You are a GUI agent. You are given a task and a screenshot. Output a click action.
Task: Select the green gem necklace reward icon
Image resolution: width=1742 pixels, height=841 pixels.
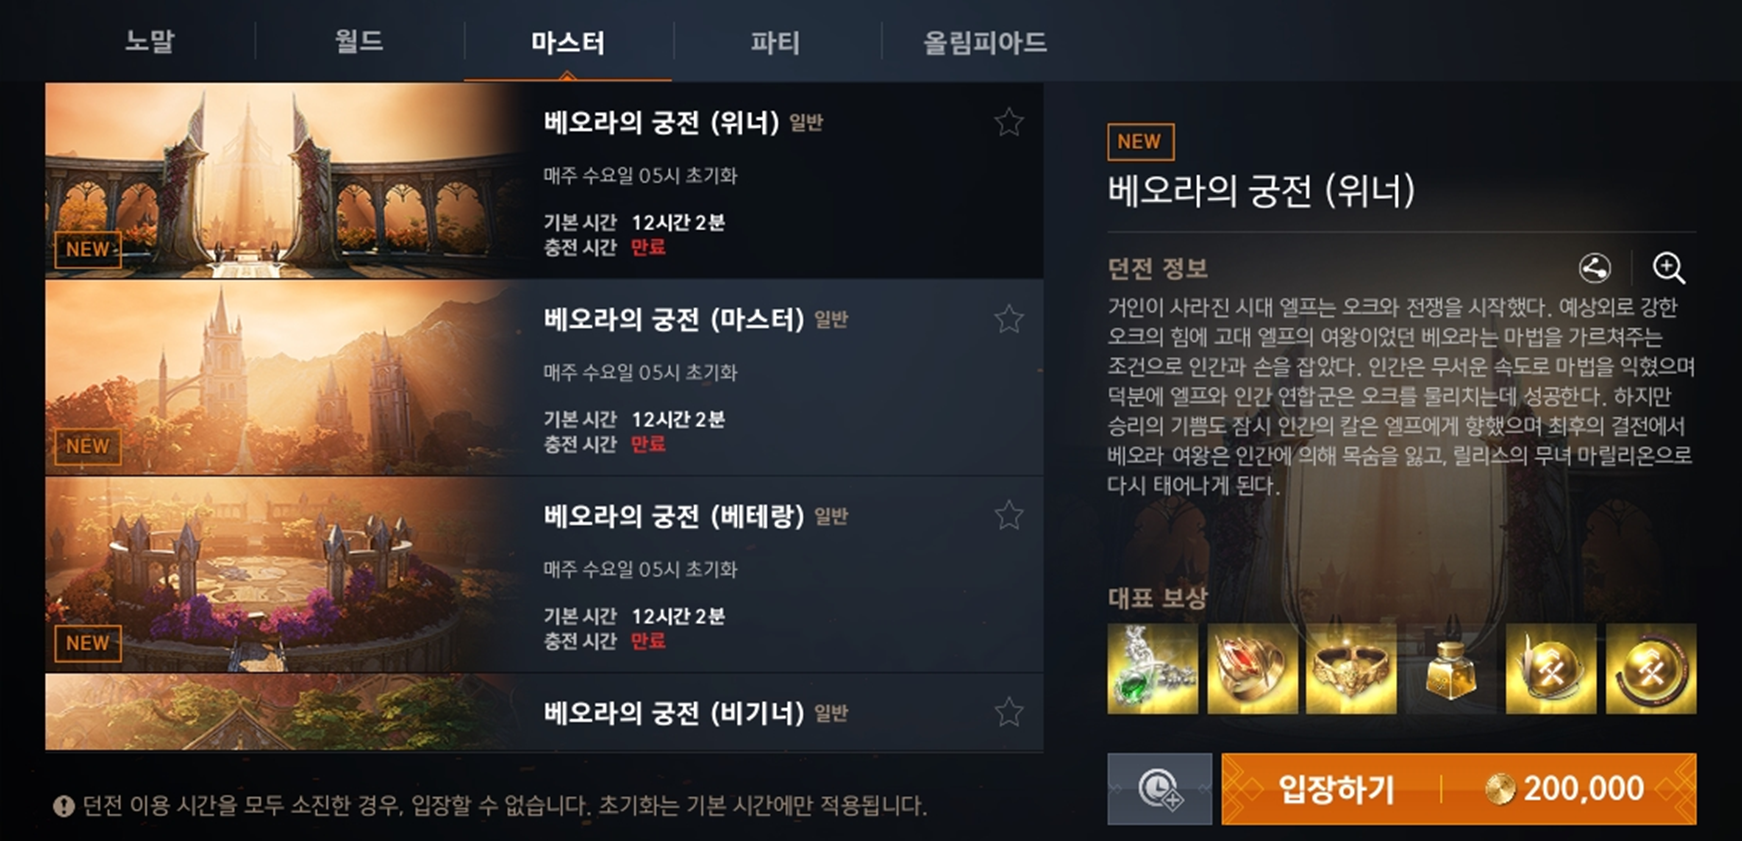pos(1152,669)
